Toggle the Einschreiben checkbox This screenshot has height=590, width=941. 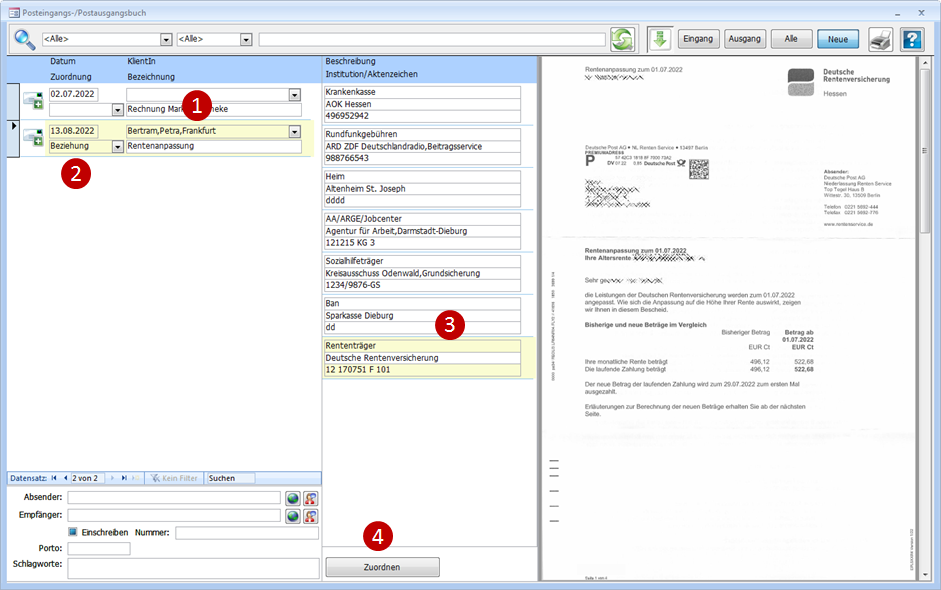[x=73, y=532]
